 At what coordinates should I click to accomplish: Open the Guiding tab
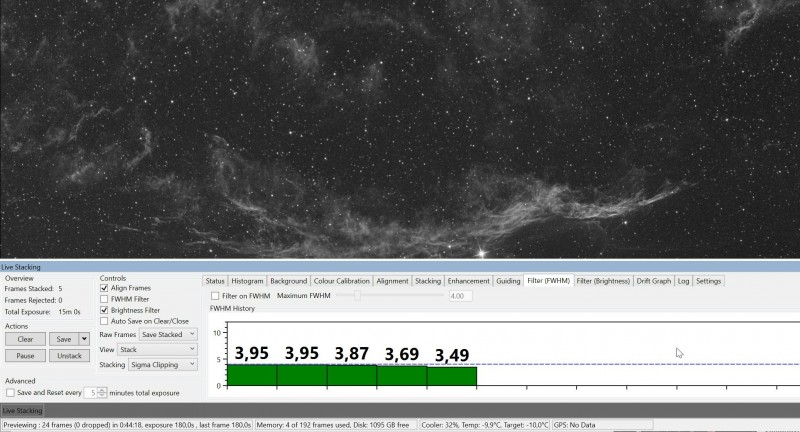click(x=508, y=281)
